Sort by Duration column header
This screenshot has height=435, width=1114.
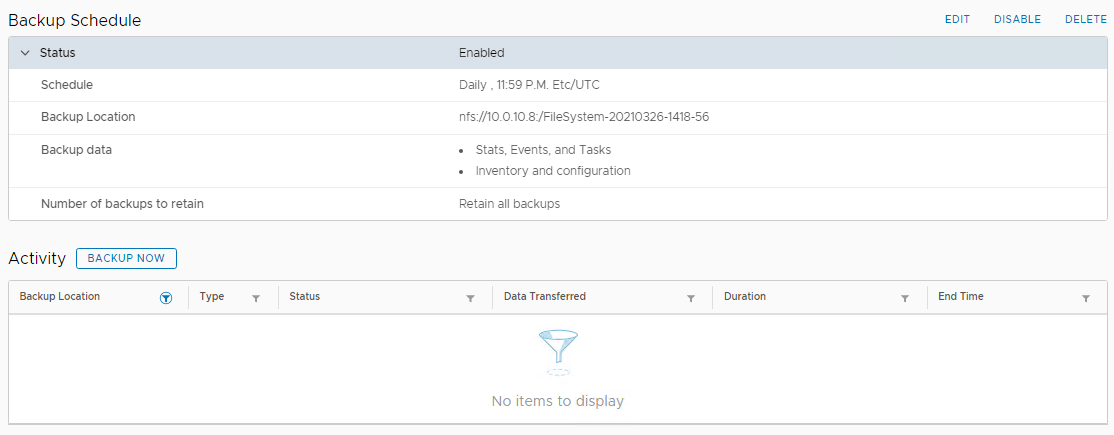click(x=745, y=297)
